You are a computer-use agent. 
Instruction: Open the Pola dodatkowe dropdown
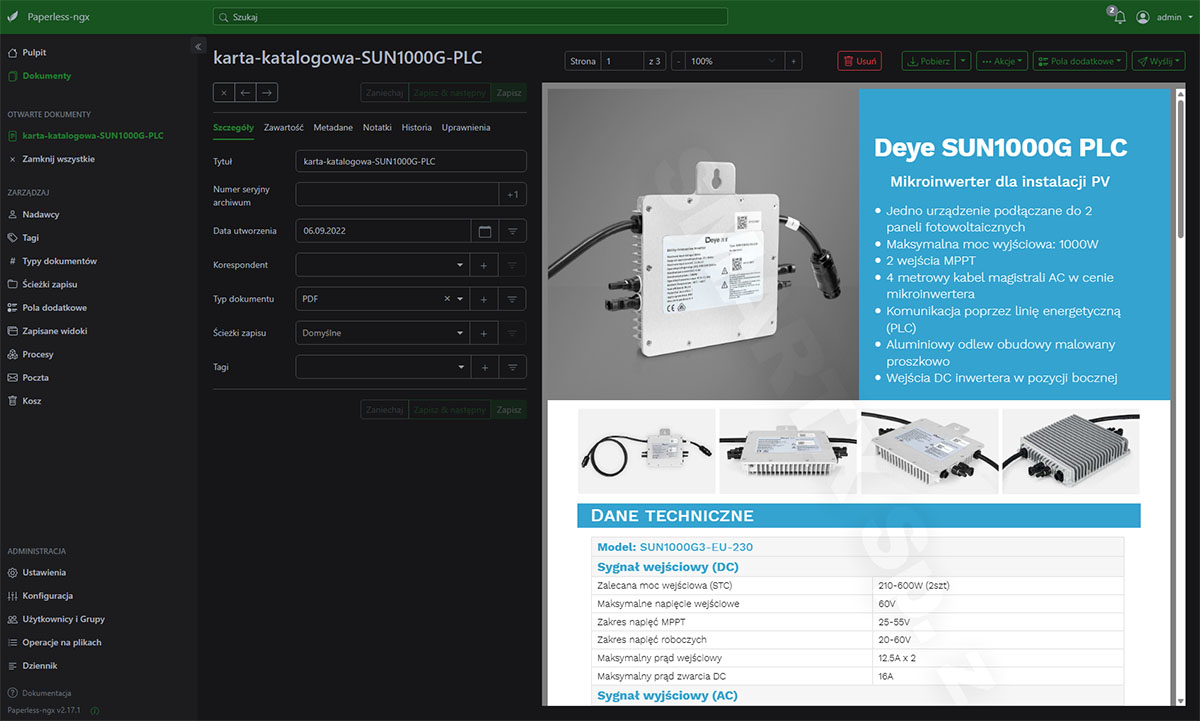(x=1080, y=61)
